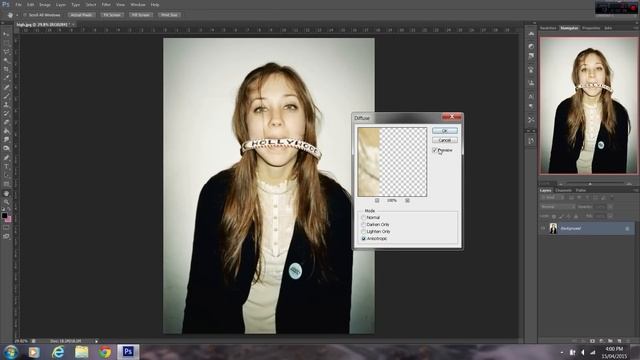Screen dimensions: 640x360
Task: Click Cancel in the Diffuse dialog
Action: click(444, 140)
